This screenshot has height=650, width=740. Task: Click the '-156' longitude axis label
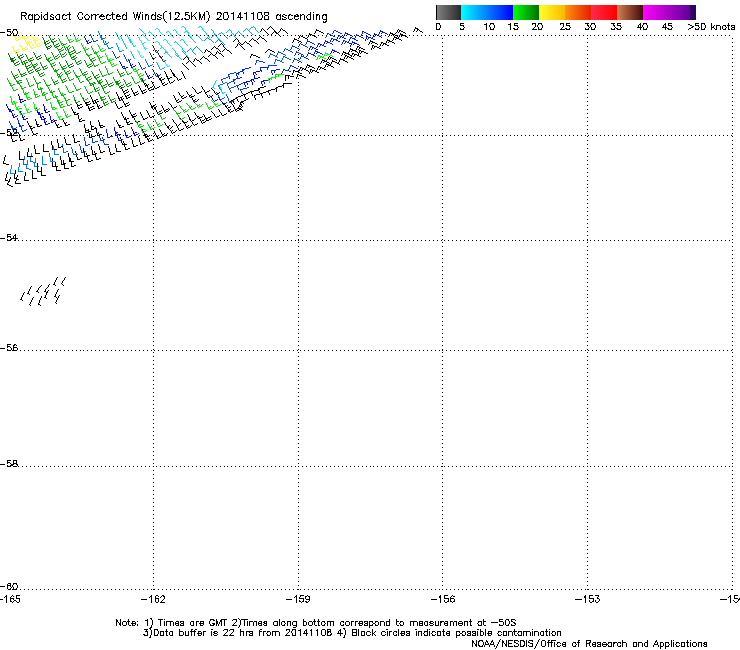pyautogui.click(x=443, y=599)
